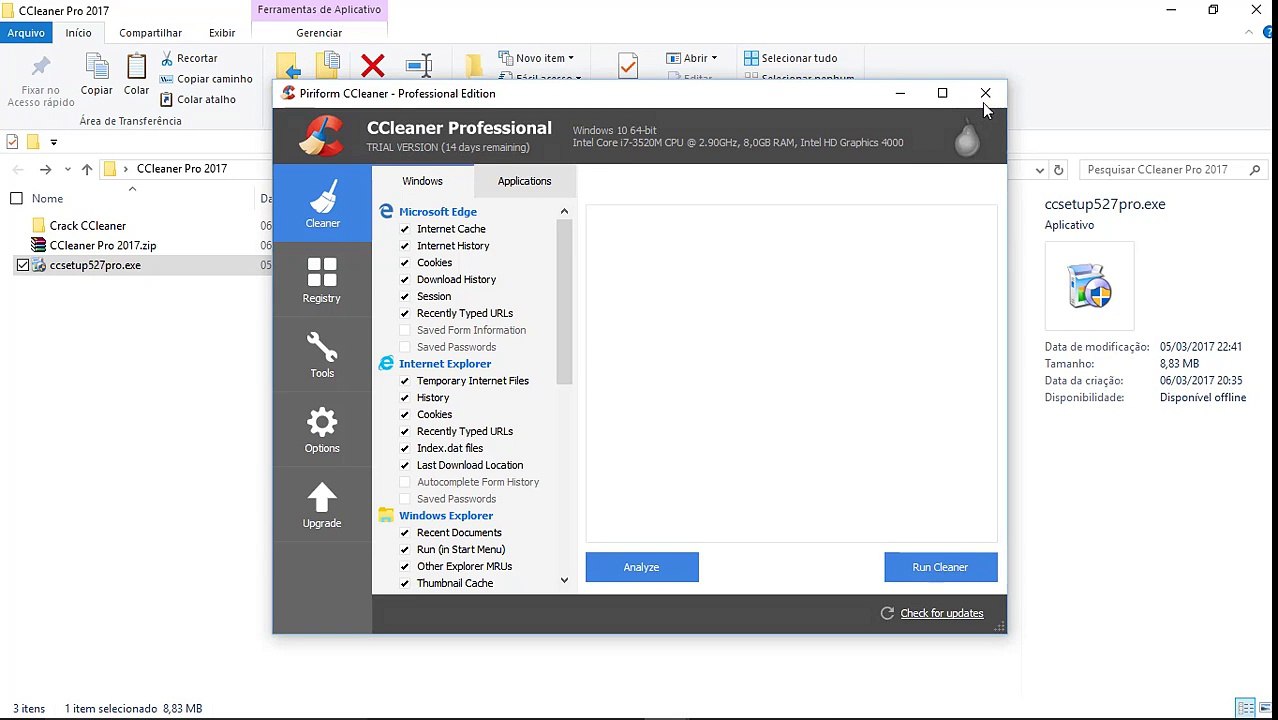Uncheck Internet History under Microsoft Edge
The image size is (1278, 720).
405,246
